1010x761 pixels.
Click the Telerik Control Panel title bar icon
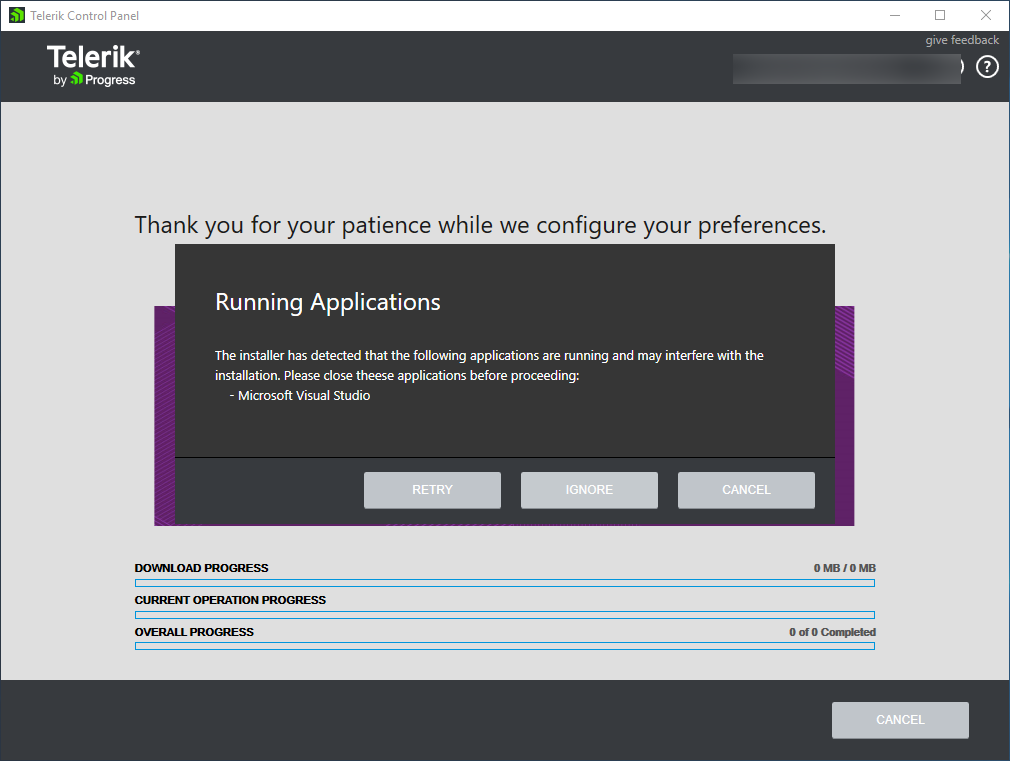click(x=16, y=15)
